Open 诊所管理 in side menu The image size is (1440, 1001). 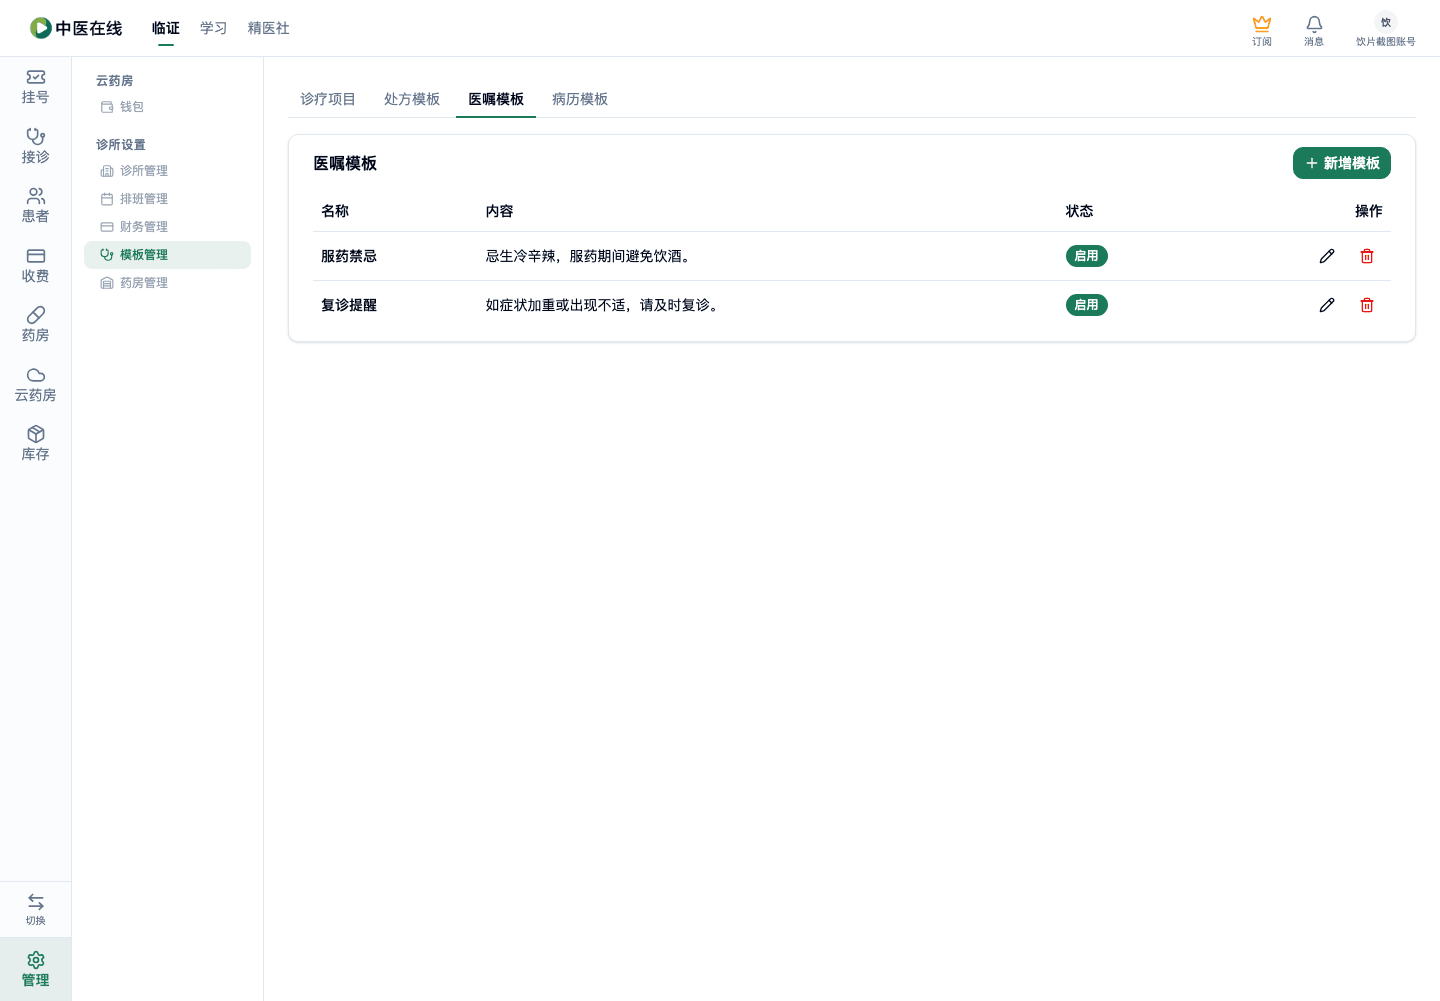[x=167, y=171]
